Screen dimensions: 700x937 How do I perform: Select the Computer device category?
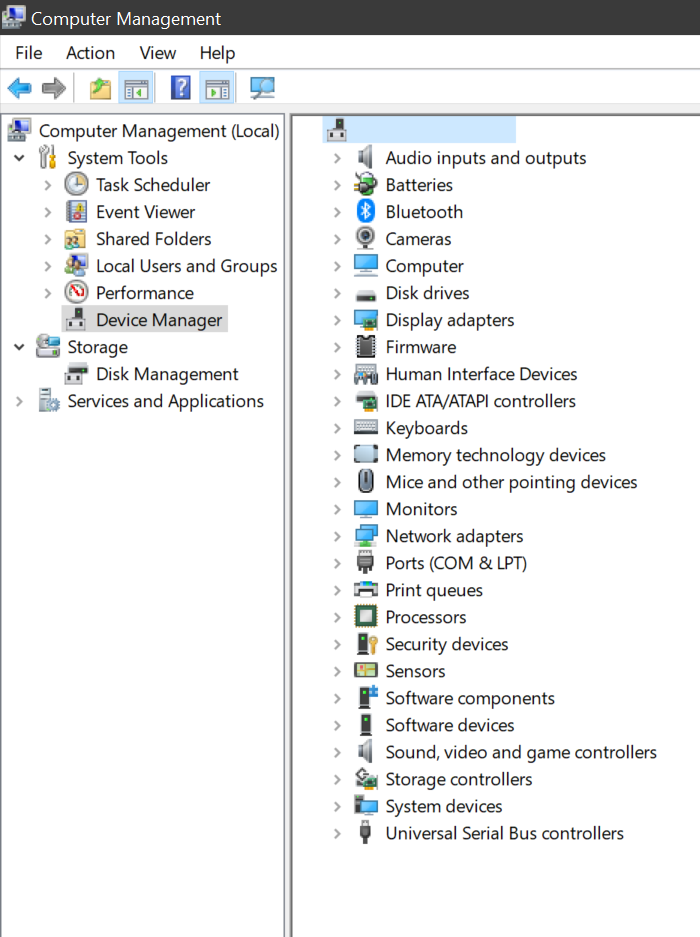tap(424, 266)
